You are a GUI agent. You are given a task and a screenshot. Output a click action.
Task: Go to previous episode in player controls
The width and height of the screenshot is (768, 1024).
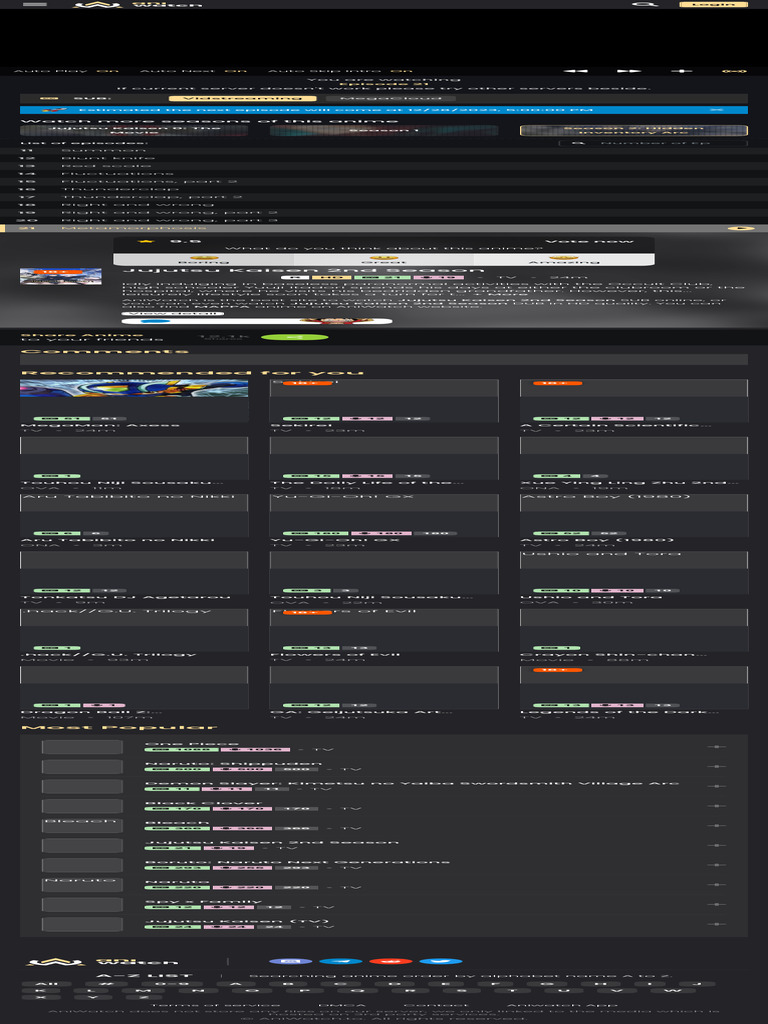575,71
